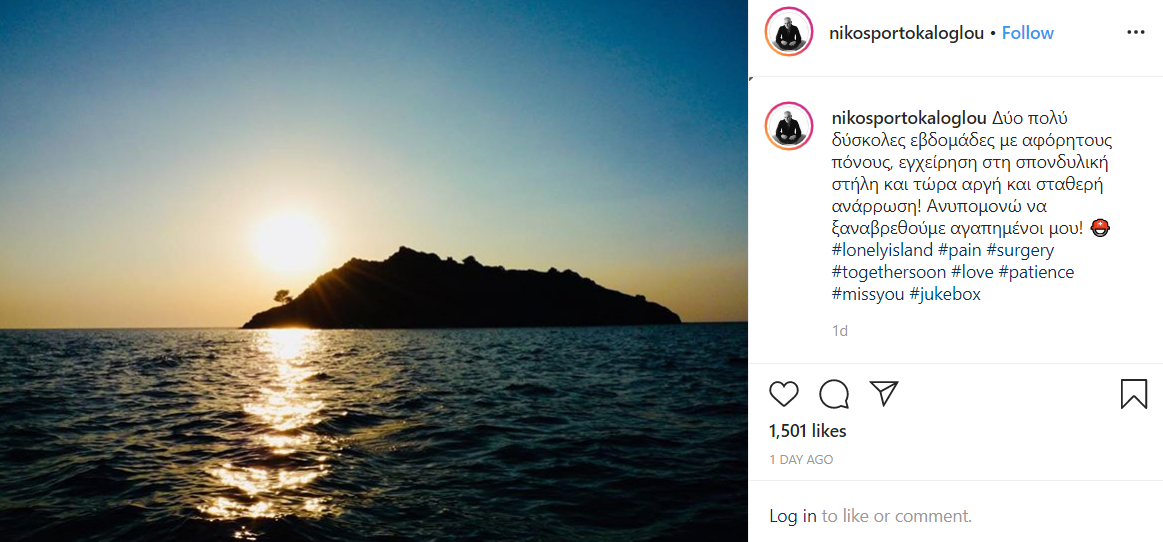This screenshot has height=542, width=1163.
Task: Save the post with bookmark icon
Action: pyautogui.click(x=1133, y=394)
